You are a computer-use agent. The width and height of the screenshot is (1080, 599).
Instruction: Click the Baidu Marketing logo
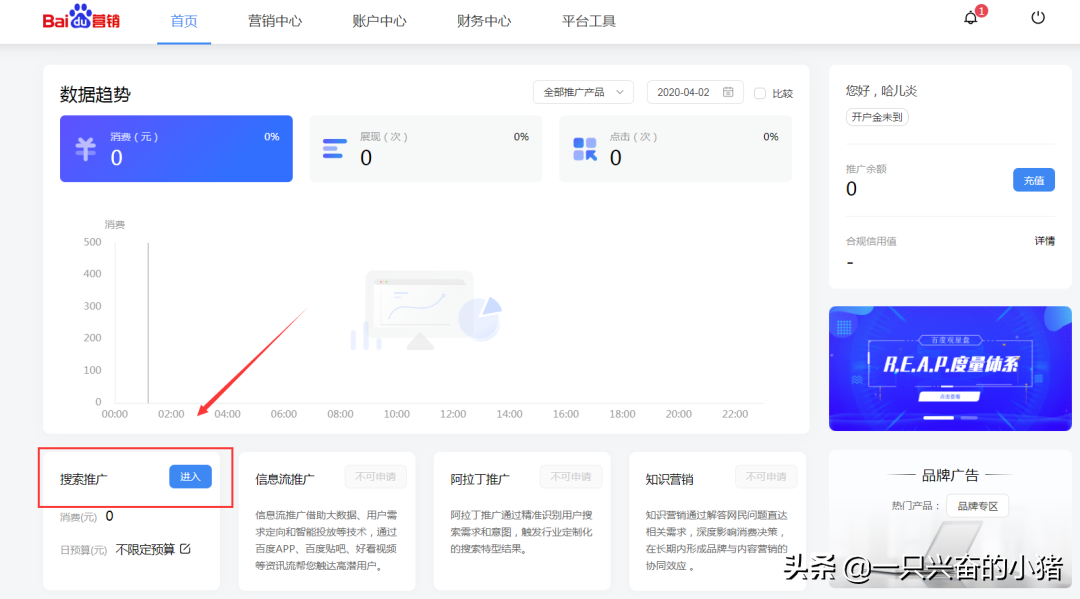tap(81, 20)
